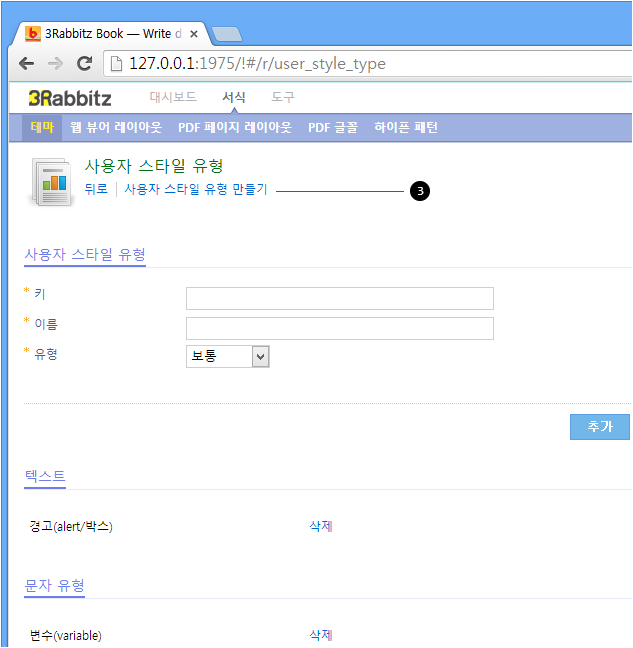Image resolution: width=633 pixels, height=648 pixels.
Task: Click the 뒤로 link
Action: pos(96,189)
